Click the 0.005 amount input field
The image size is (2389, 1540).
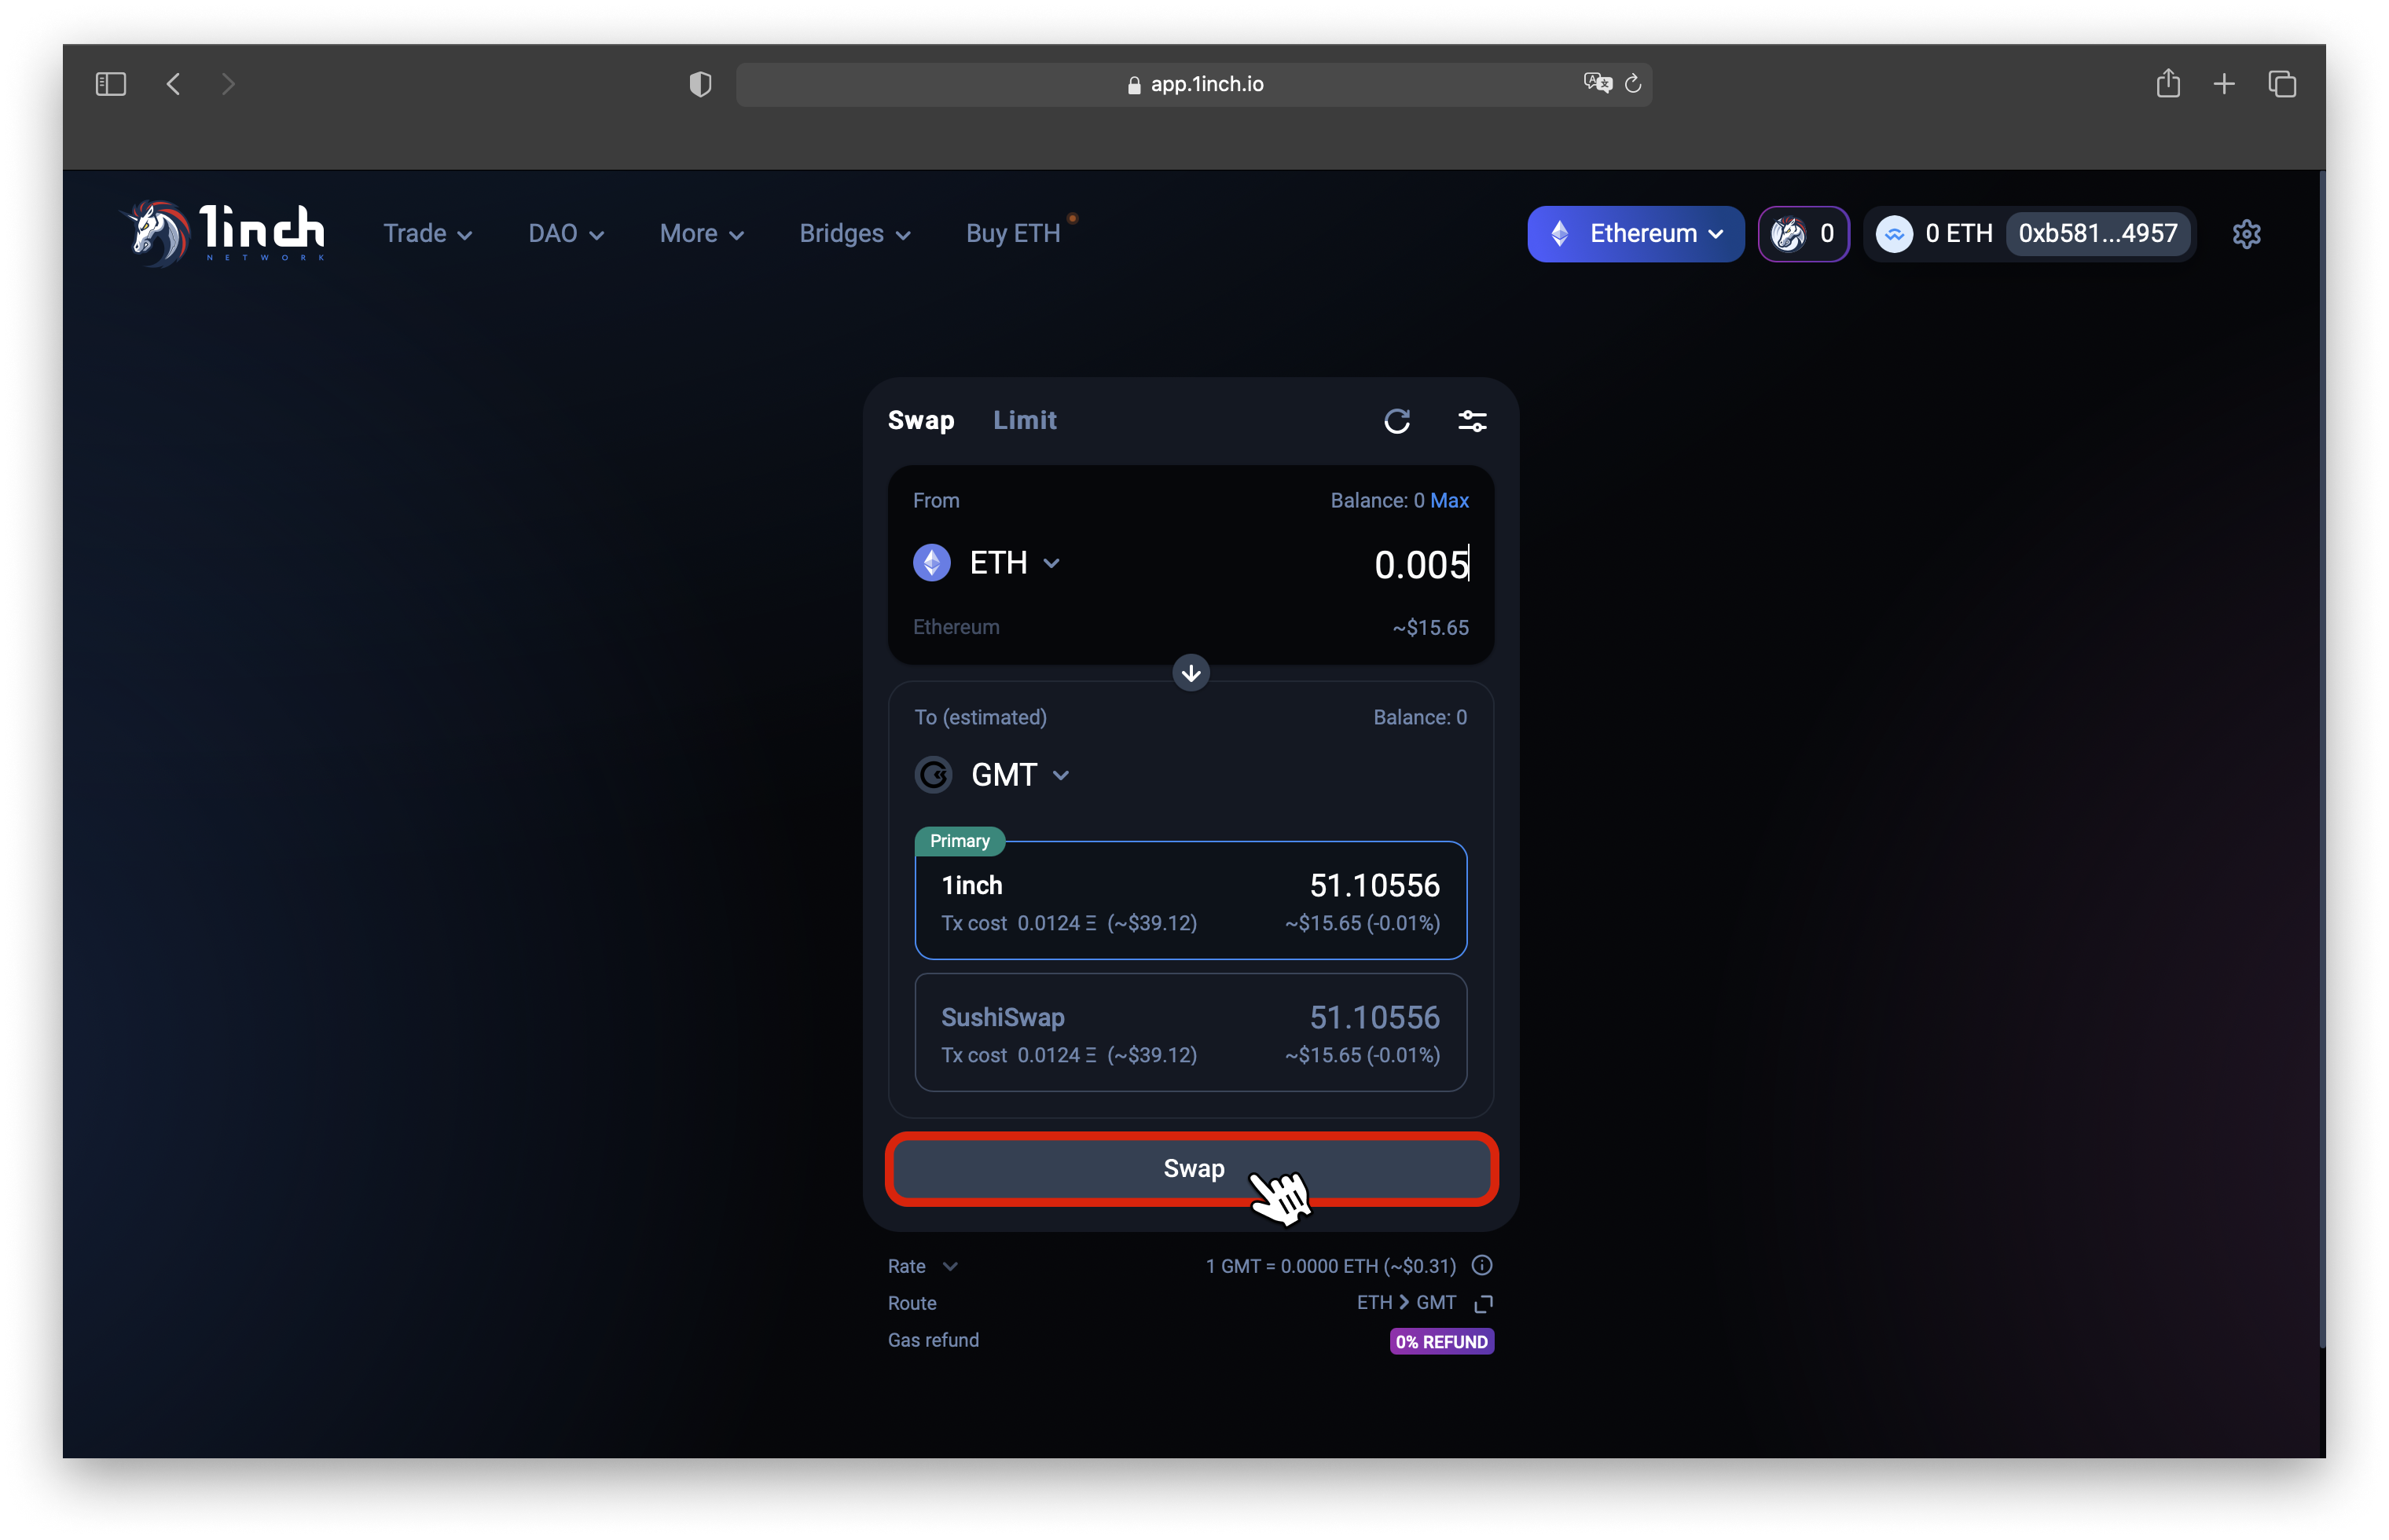click(1421, 565)
